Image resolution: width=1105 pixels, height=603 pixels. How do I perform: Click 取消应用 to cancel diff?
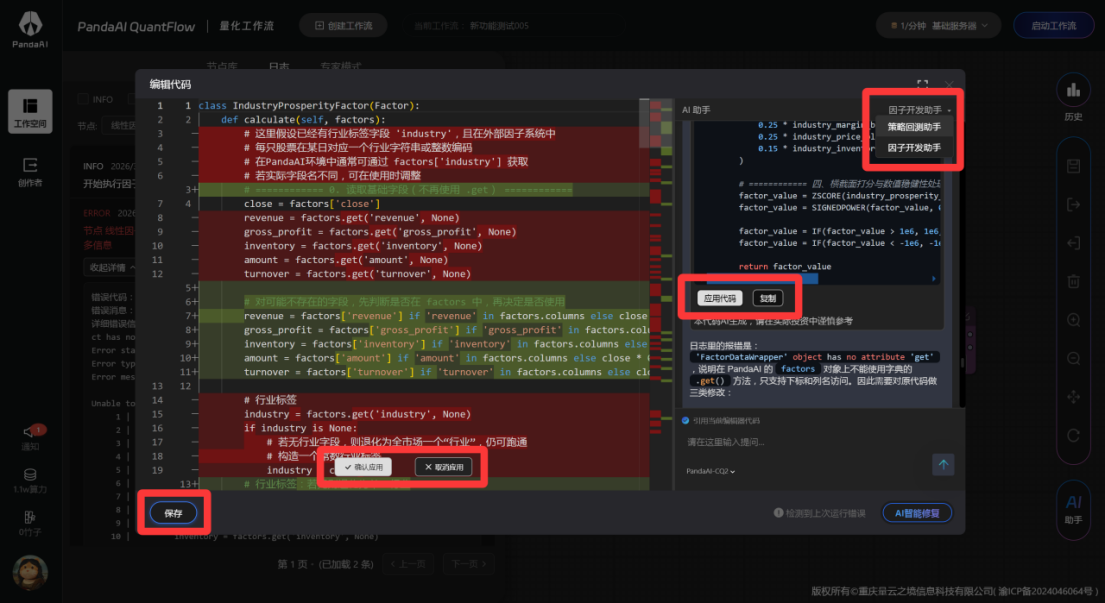(443, 467)
